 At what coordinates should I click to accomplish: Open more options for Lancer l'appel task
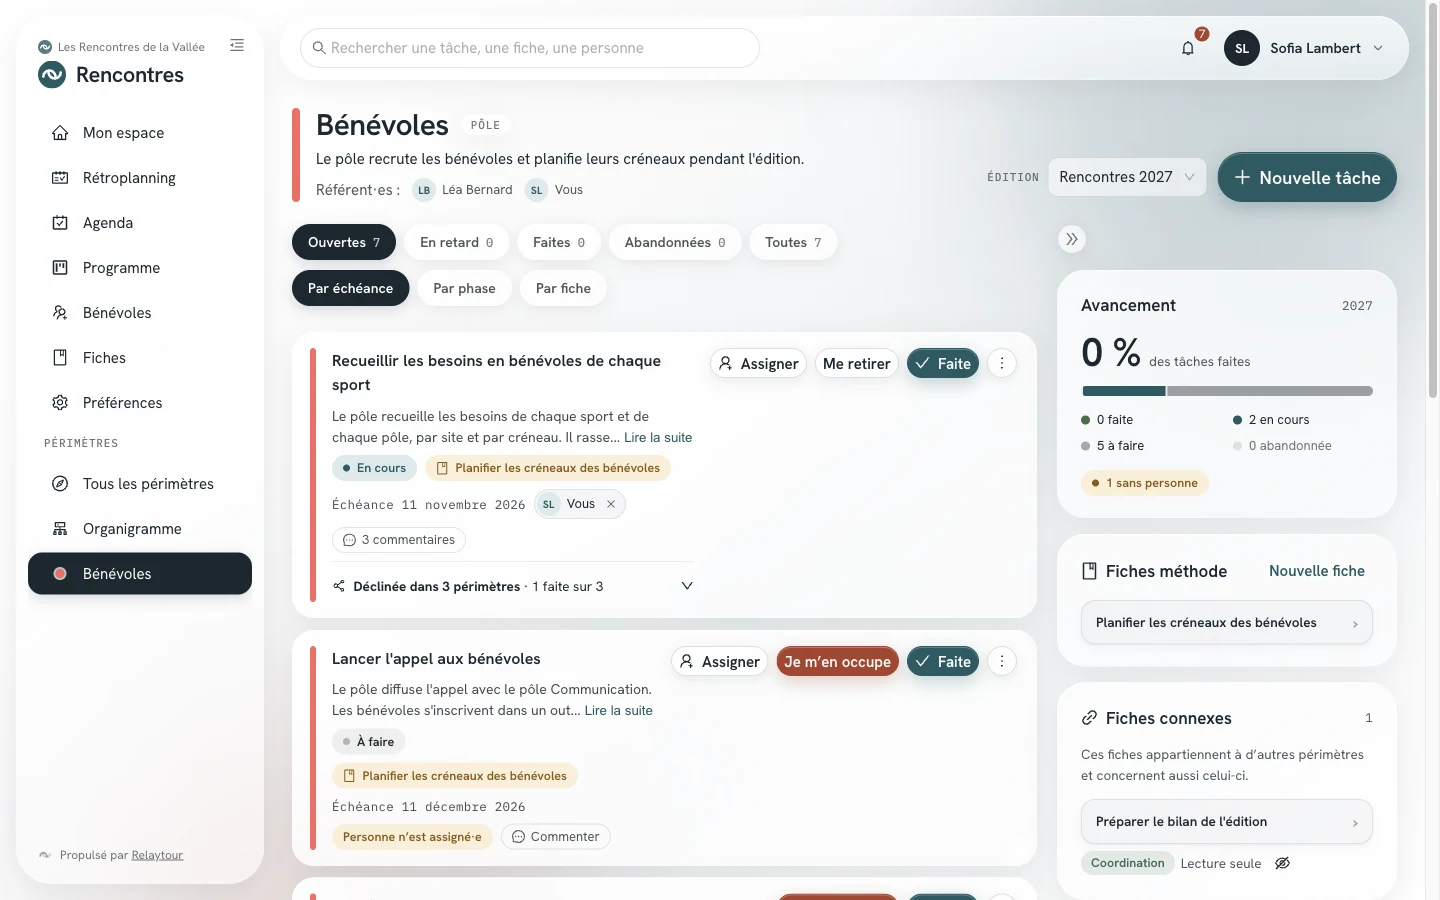tap(1002, 662)
